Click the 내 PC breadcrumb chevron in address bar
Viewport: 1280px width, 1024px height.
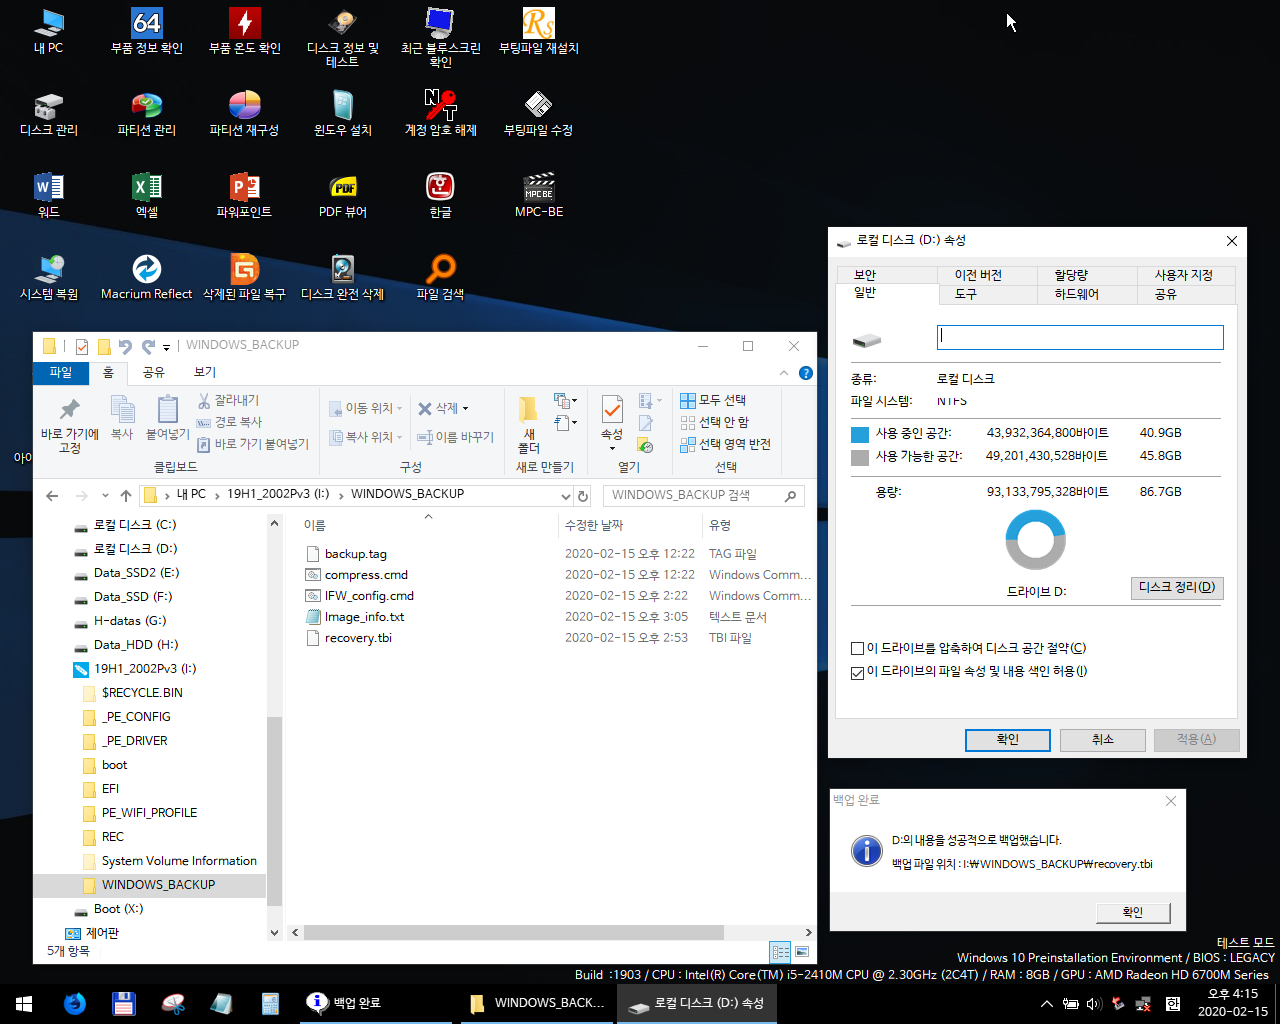click(217, 495)
